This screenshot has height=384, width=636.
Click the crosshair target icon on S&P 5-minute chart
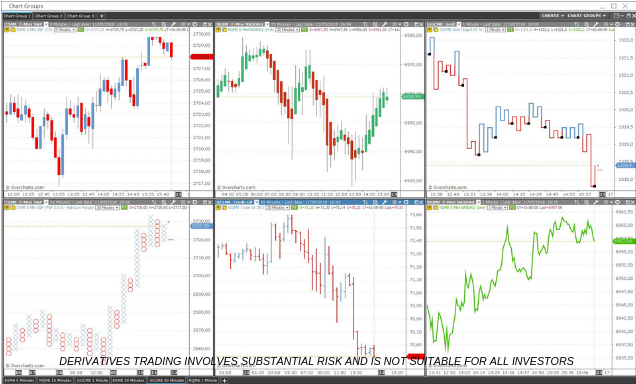coord(195,24)
